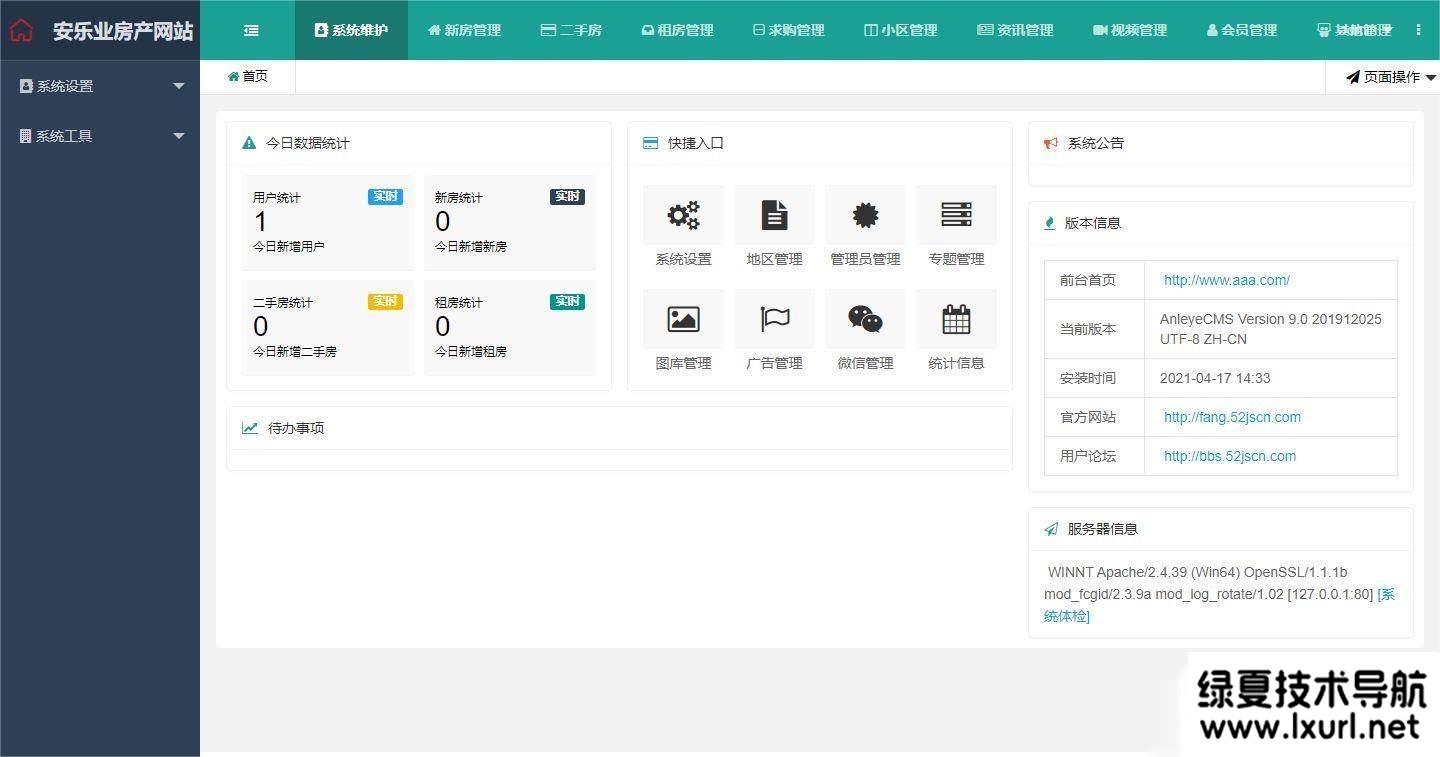The width and height of the screenshot is (1440, 757).
Task: Open the 专题管理 server shortcut icon
Action: pyautogui.click(x=957, y=215)
